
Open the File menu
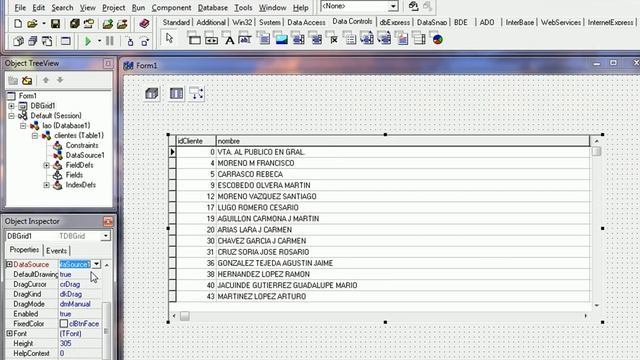(x=20, y=8)
